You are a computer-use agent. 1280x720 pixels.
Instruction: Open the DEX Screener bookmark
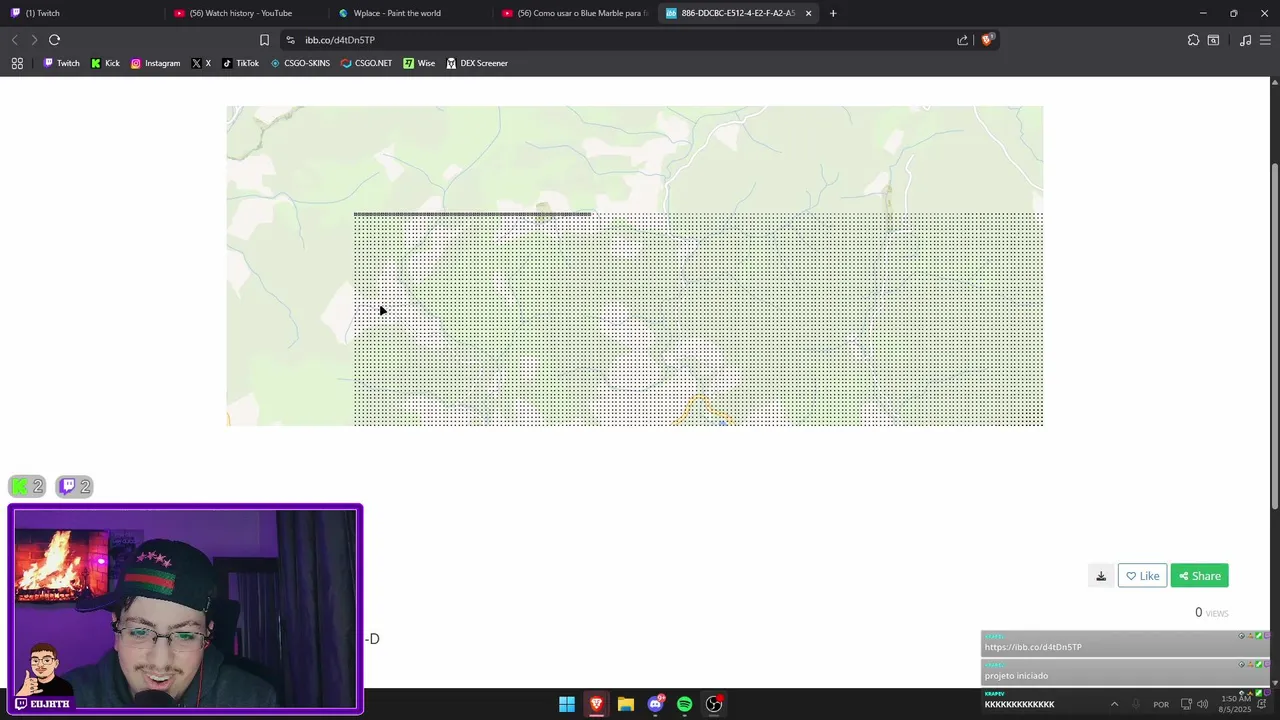477,63
